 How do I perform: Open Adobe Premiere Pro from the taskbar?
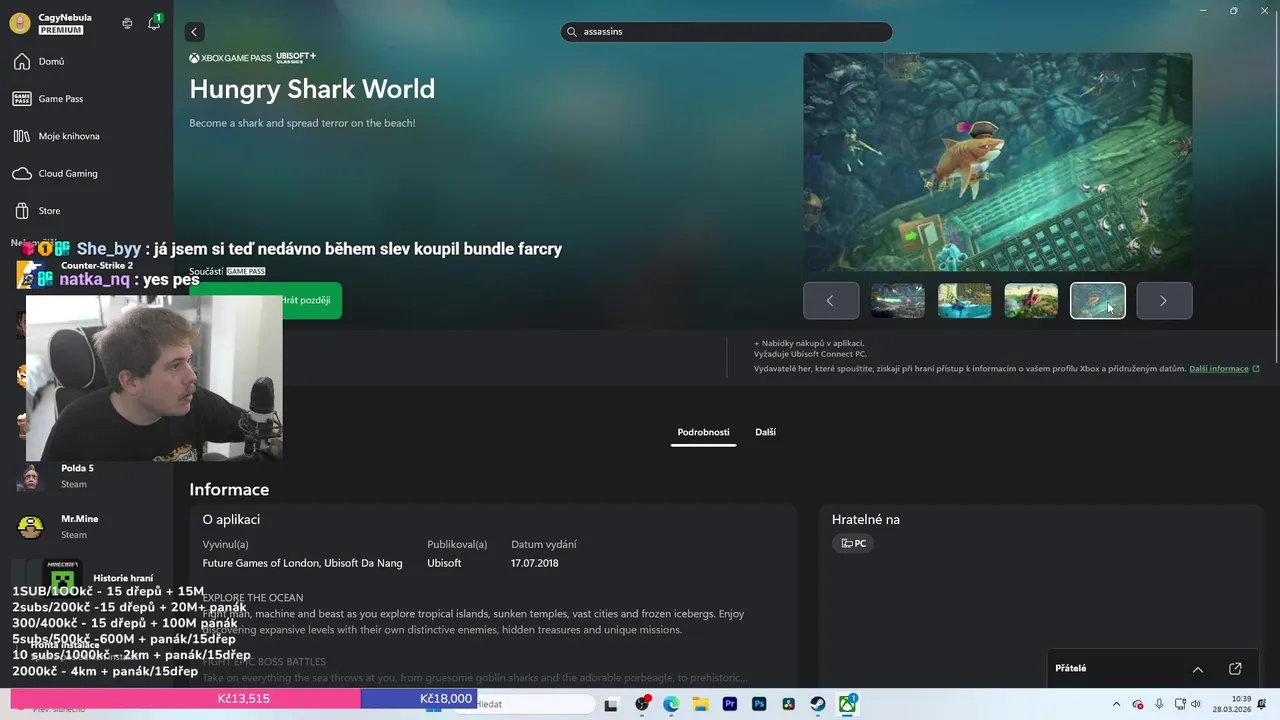(x=729, y=705)
